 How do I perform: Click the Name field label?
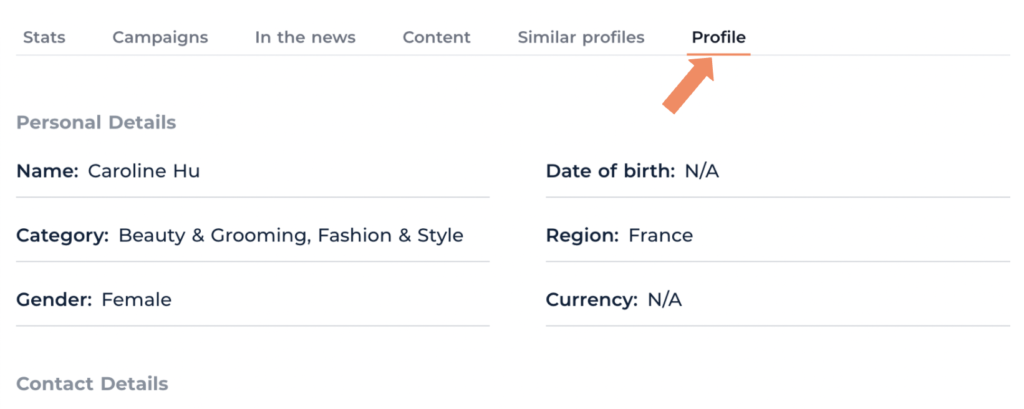47,171
